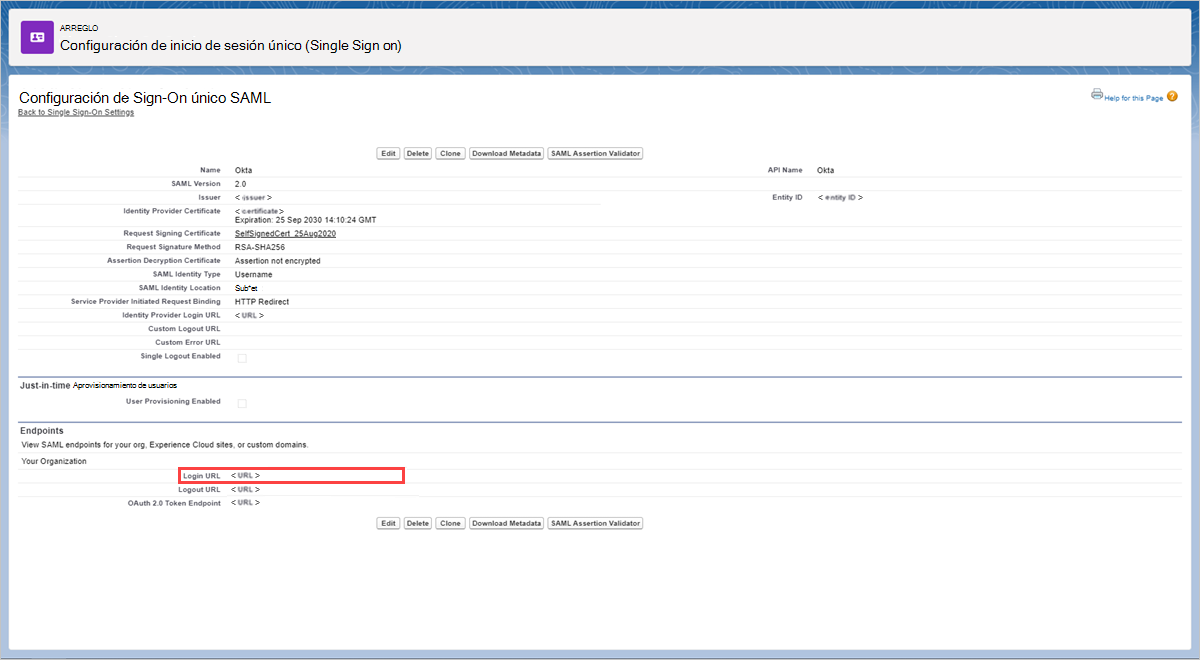Screen dimensions: 1200x660
Task: Select the OAuth 2.0 Token Endpoint value
Action: tap(245, 503)
